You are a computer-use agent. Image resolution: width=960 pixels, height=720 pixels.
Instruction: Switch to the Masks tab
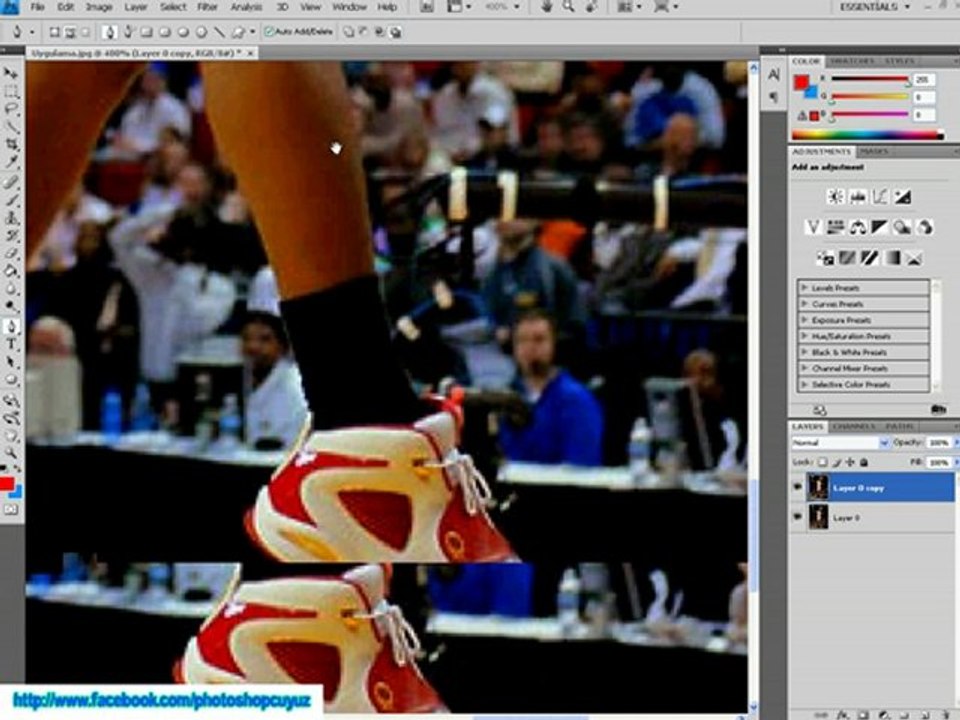coord(874,151)
